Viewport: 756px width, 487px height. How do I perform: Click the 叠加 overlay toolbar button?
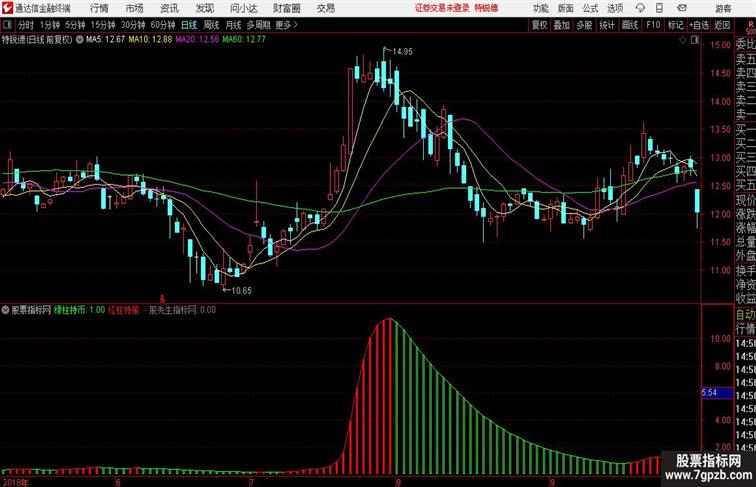[562, 25]
